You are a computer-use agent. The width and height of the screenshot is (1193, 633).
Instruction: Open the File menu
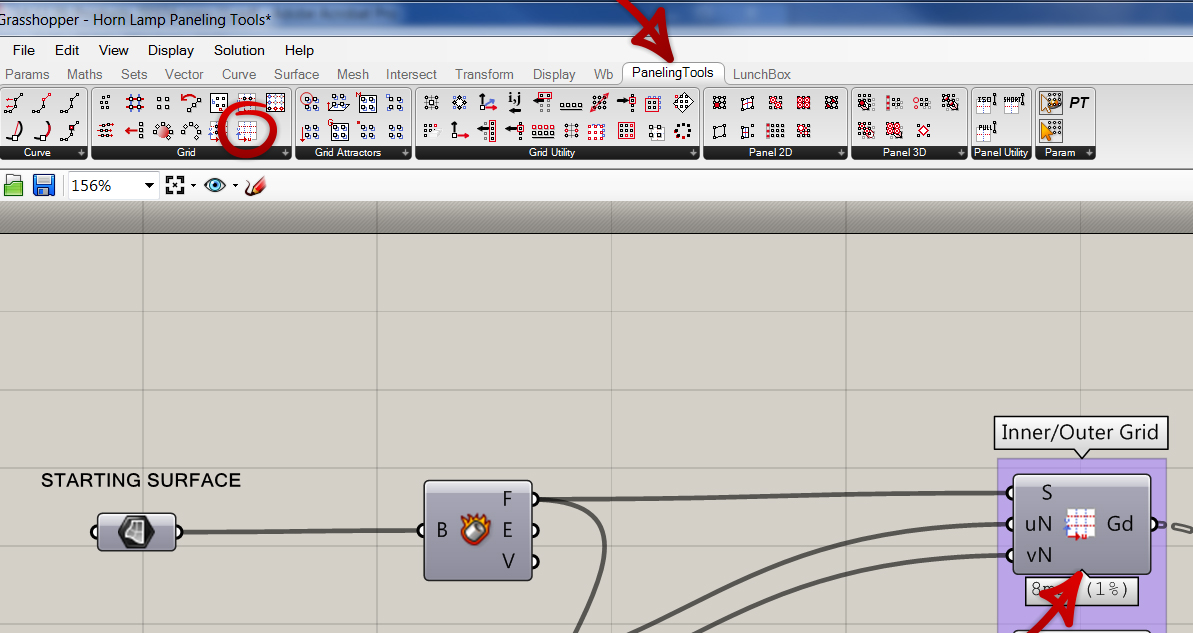pos(24,50)
